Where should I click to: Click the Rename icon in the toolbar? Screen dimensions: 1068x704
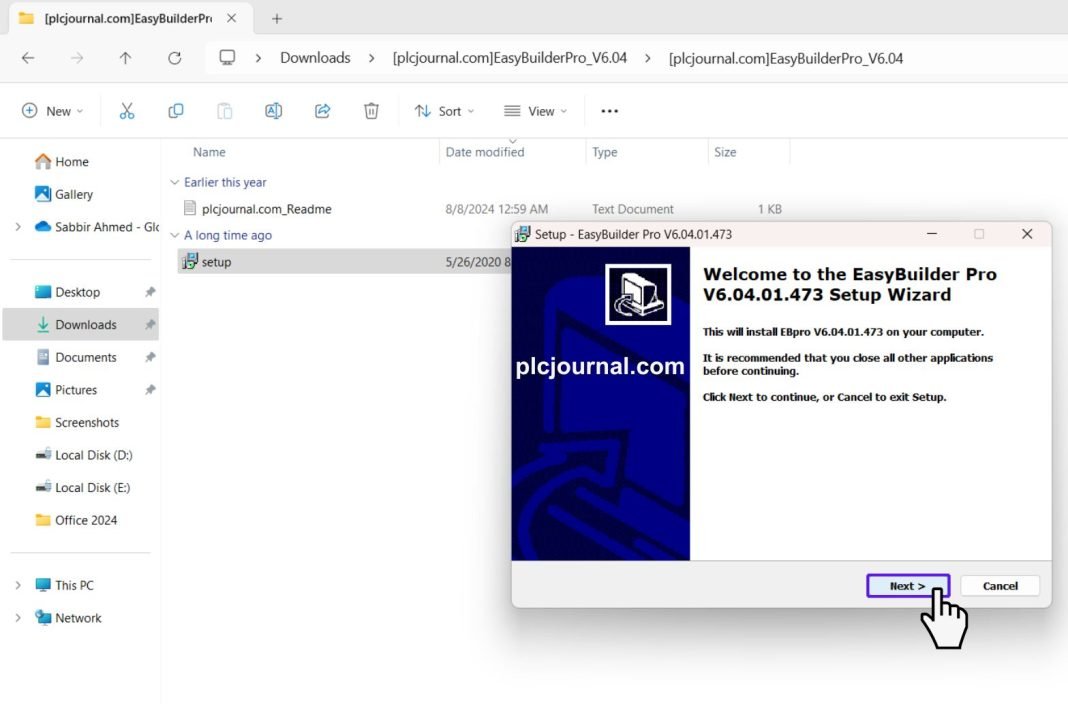(273, 110)
